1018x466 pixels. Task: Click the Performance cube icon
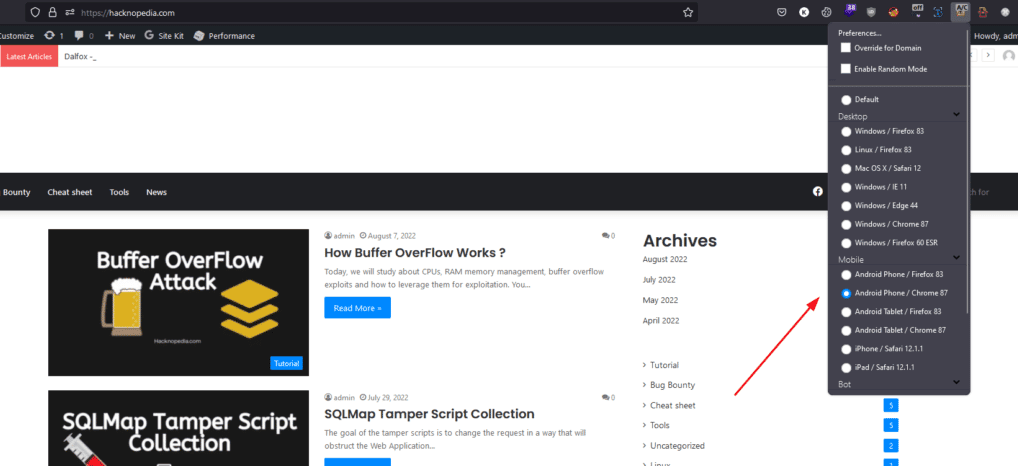pyautogui.click(x=199, y=36)
